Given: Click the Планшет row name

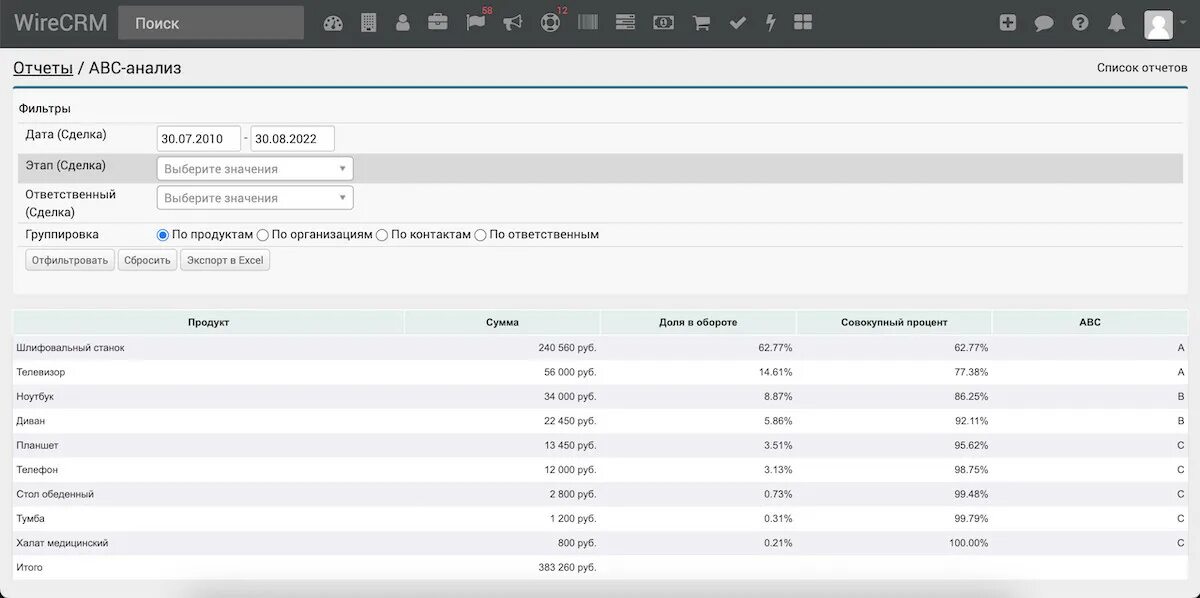Looking at the screenshot, I should click(38, 445).
